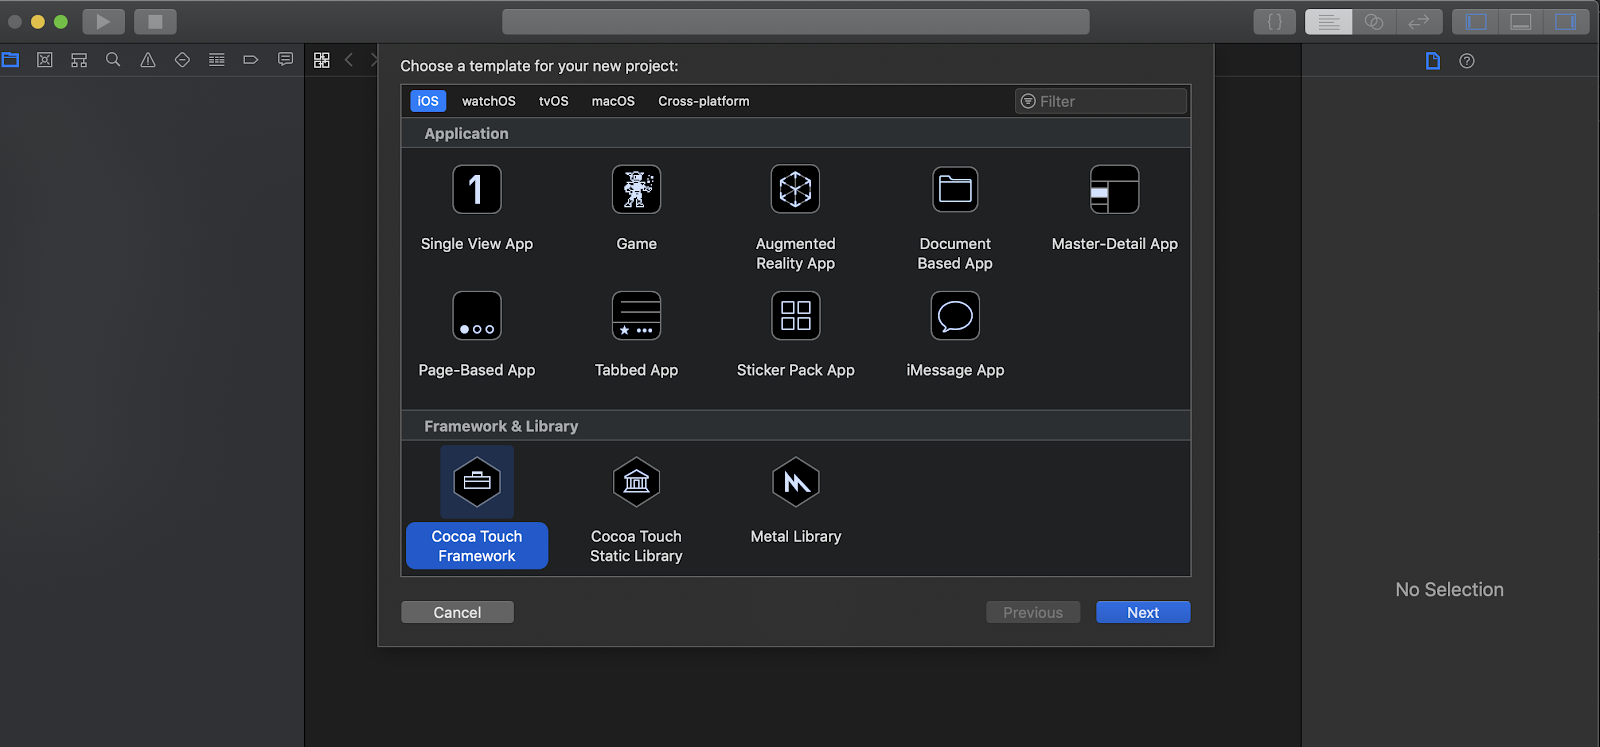Pick the Metal Library template icon
The width and height of the screenshot is (1600, 747).
coord(796,482)
